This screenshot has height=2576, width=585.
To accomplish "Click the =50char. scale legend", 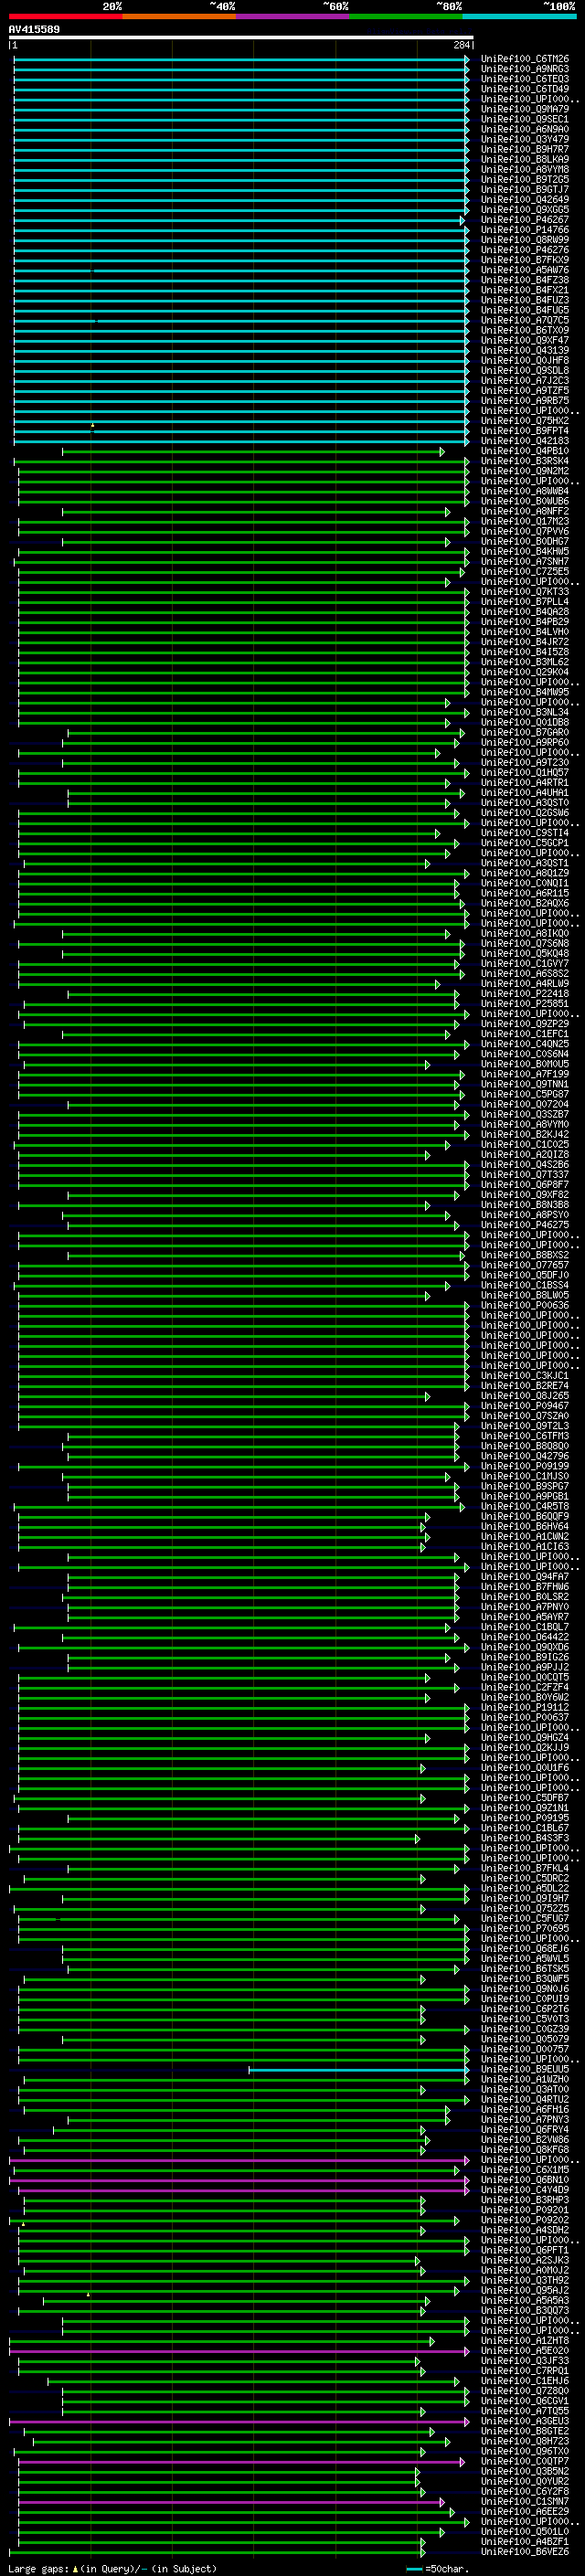I will [x=437, y=2568].
